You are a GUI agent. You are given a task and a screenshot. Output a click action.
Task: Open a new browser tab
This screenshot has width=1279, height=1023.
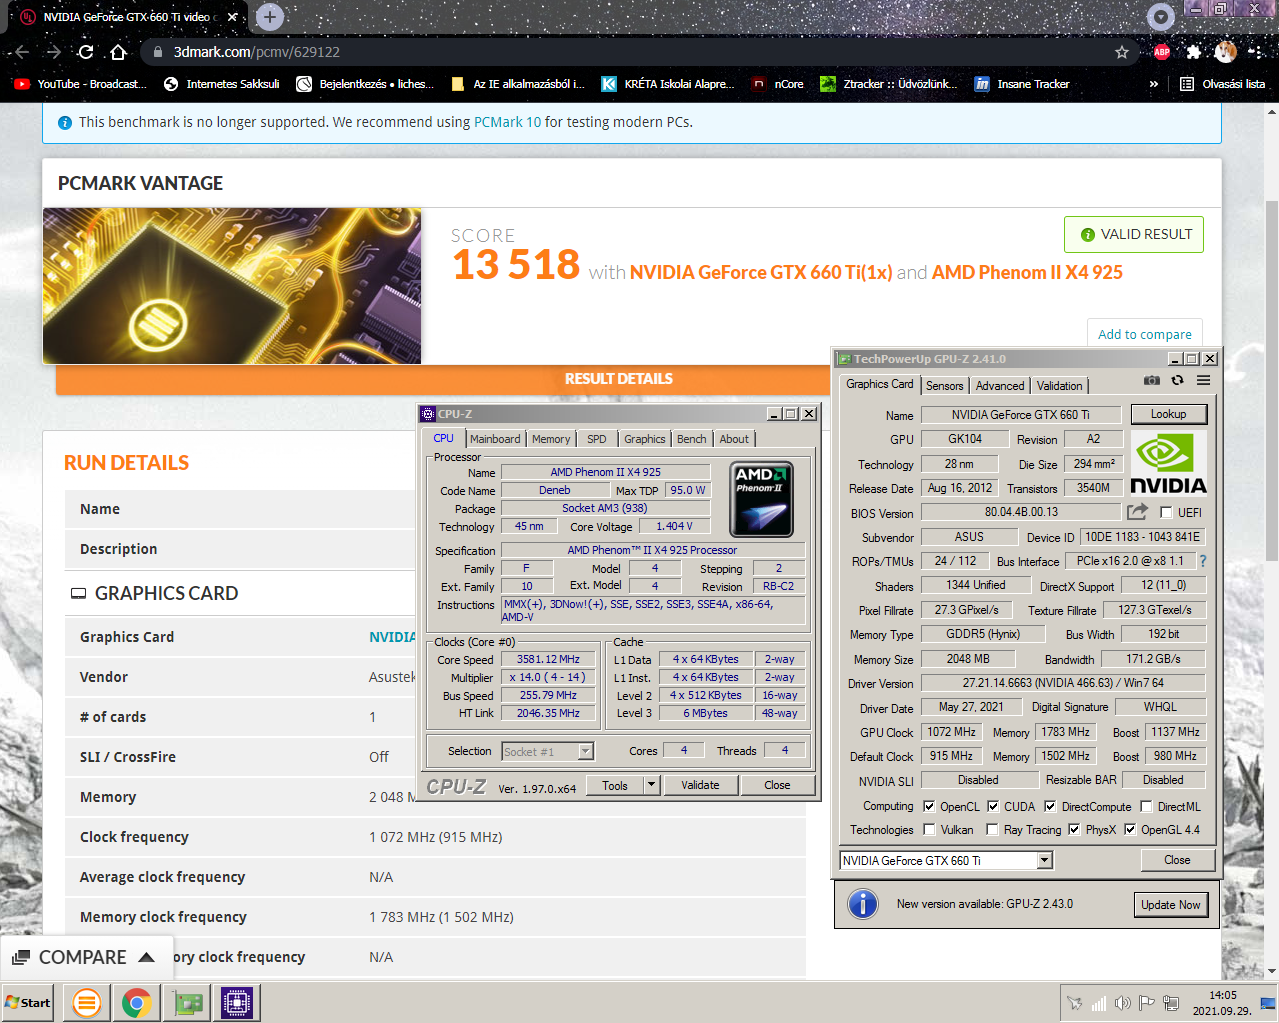pos(270,16)
